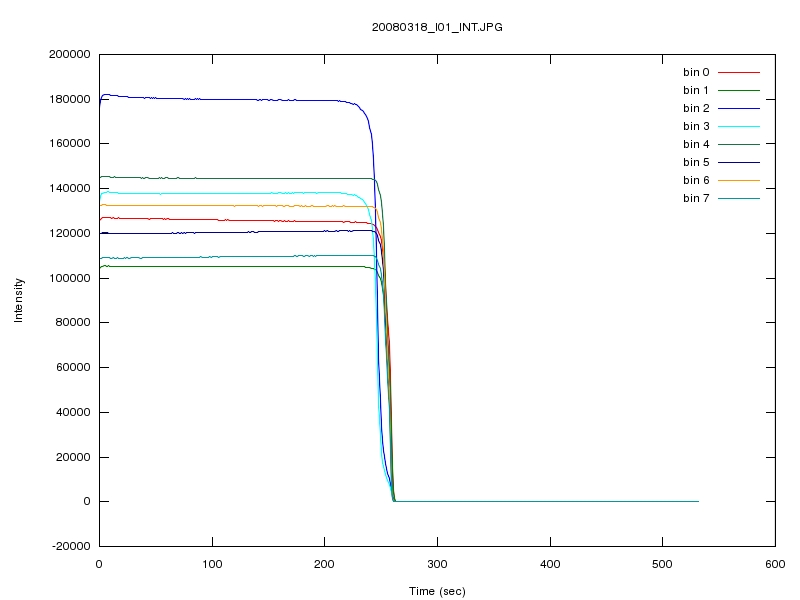The width and height of the screenshot is (800, 600).
Task: Click the plot title 20080318_I01_INT.JPG
Action: [437, 28]
